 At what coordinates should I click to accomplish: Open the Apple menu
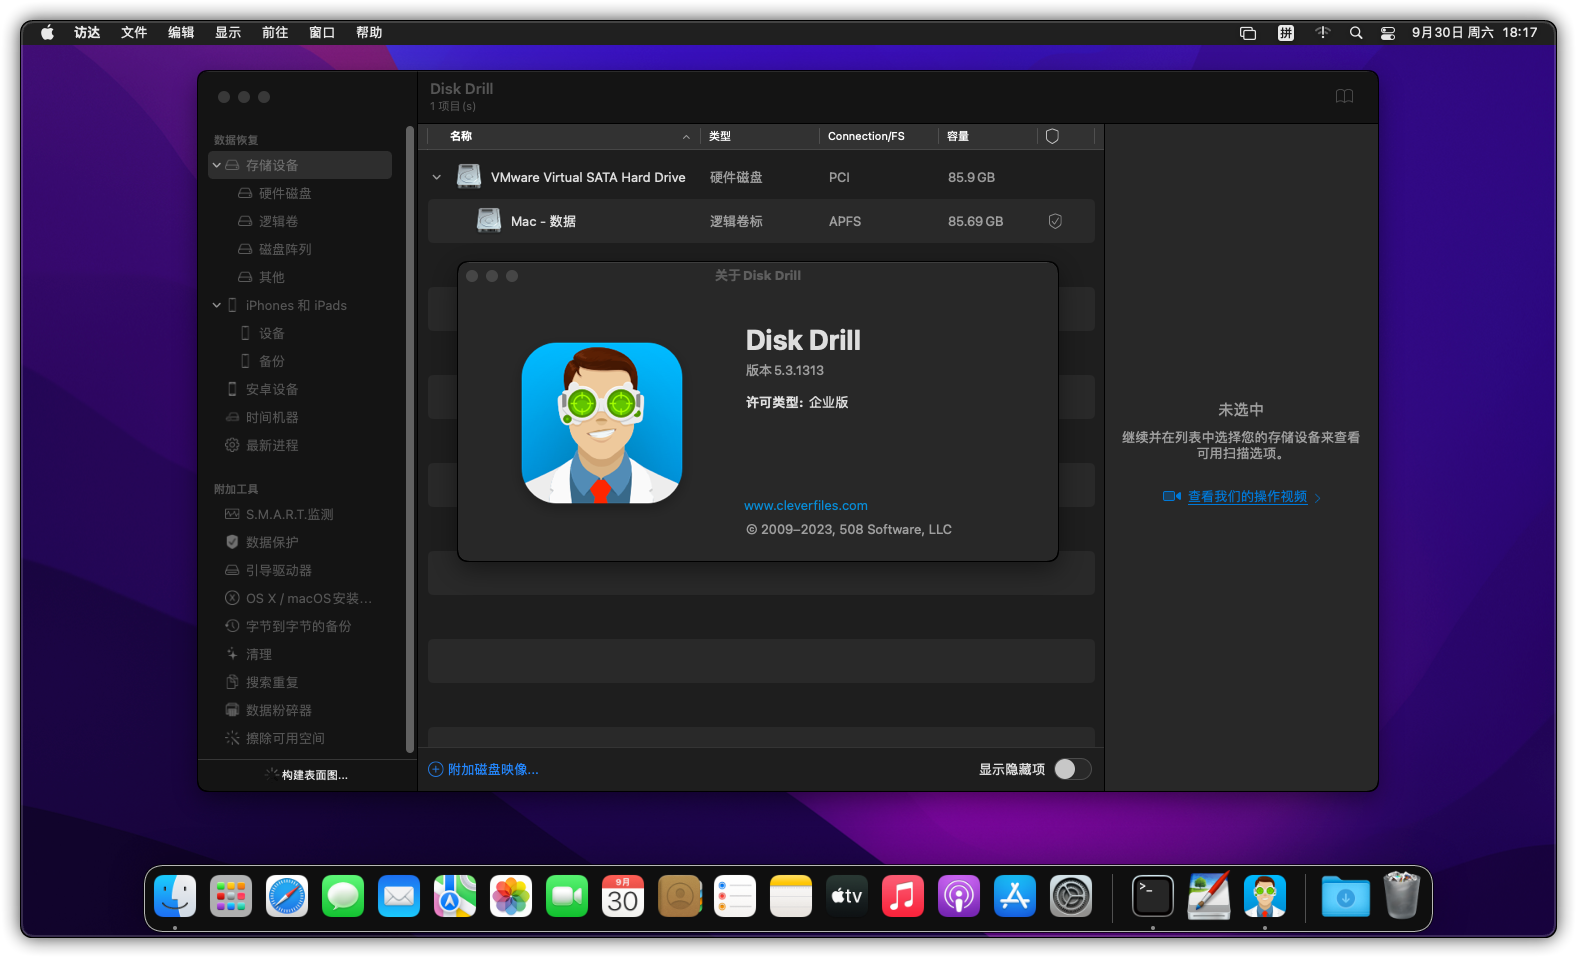tap(47, 33)
